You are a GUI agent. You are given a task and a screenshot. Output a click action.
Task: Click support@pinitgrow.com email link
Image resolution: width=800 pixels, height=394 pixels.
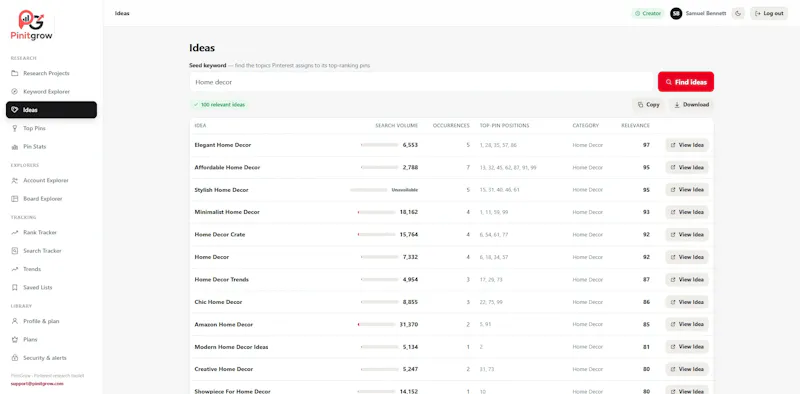(x=37, y=383)
